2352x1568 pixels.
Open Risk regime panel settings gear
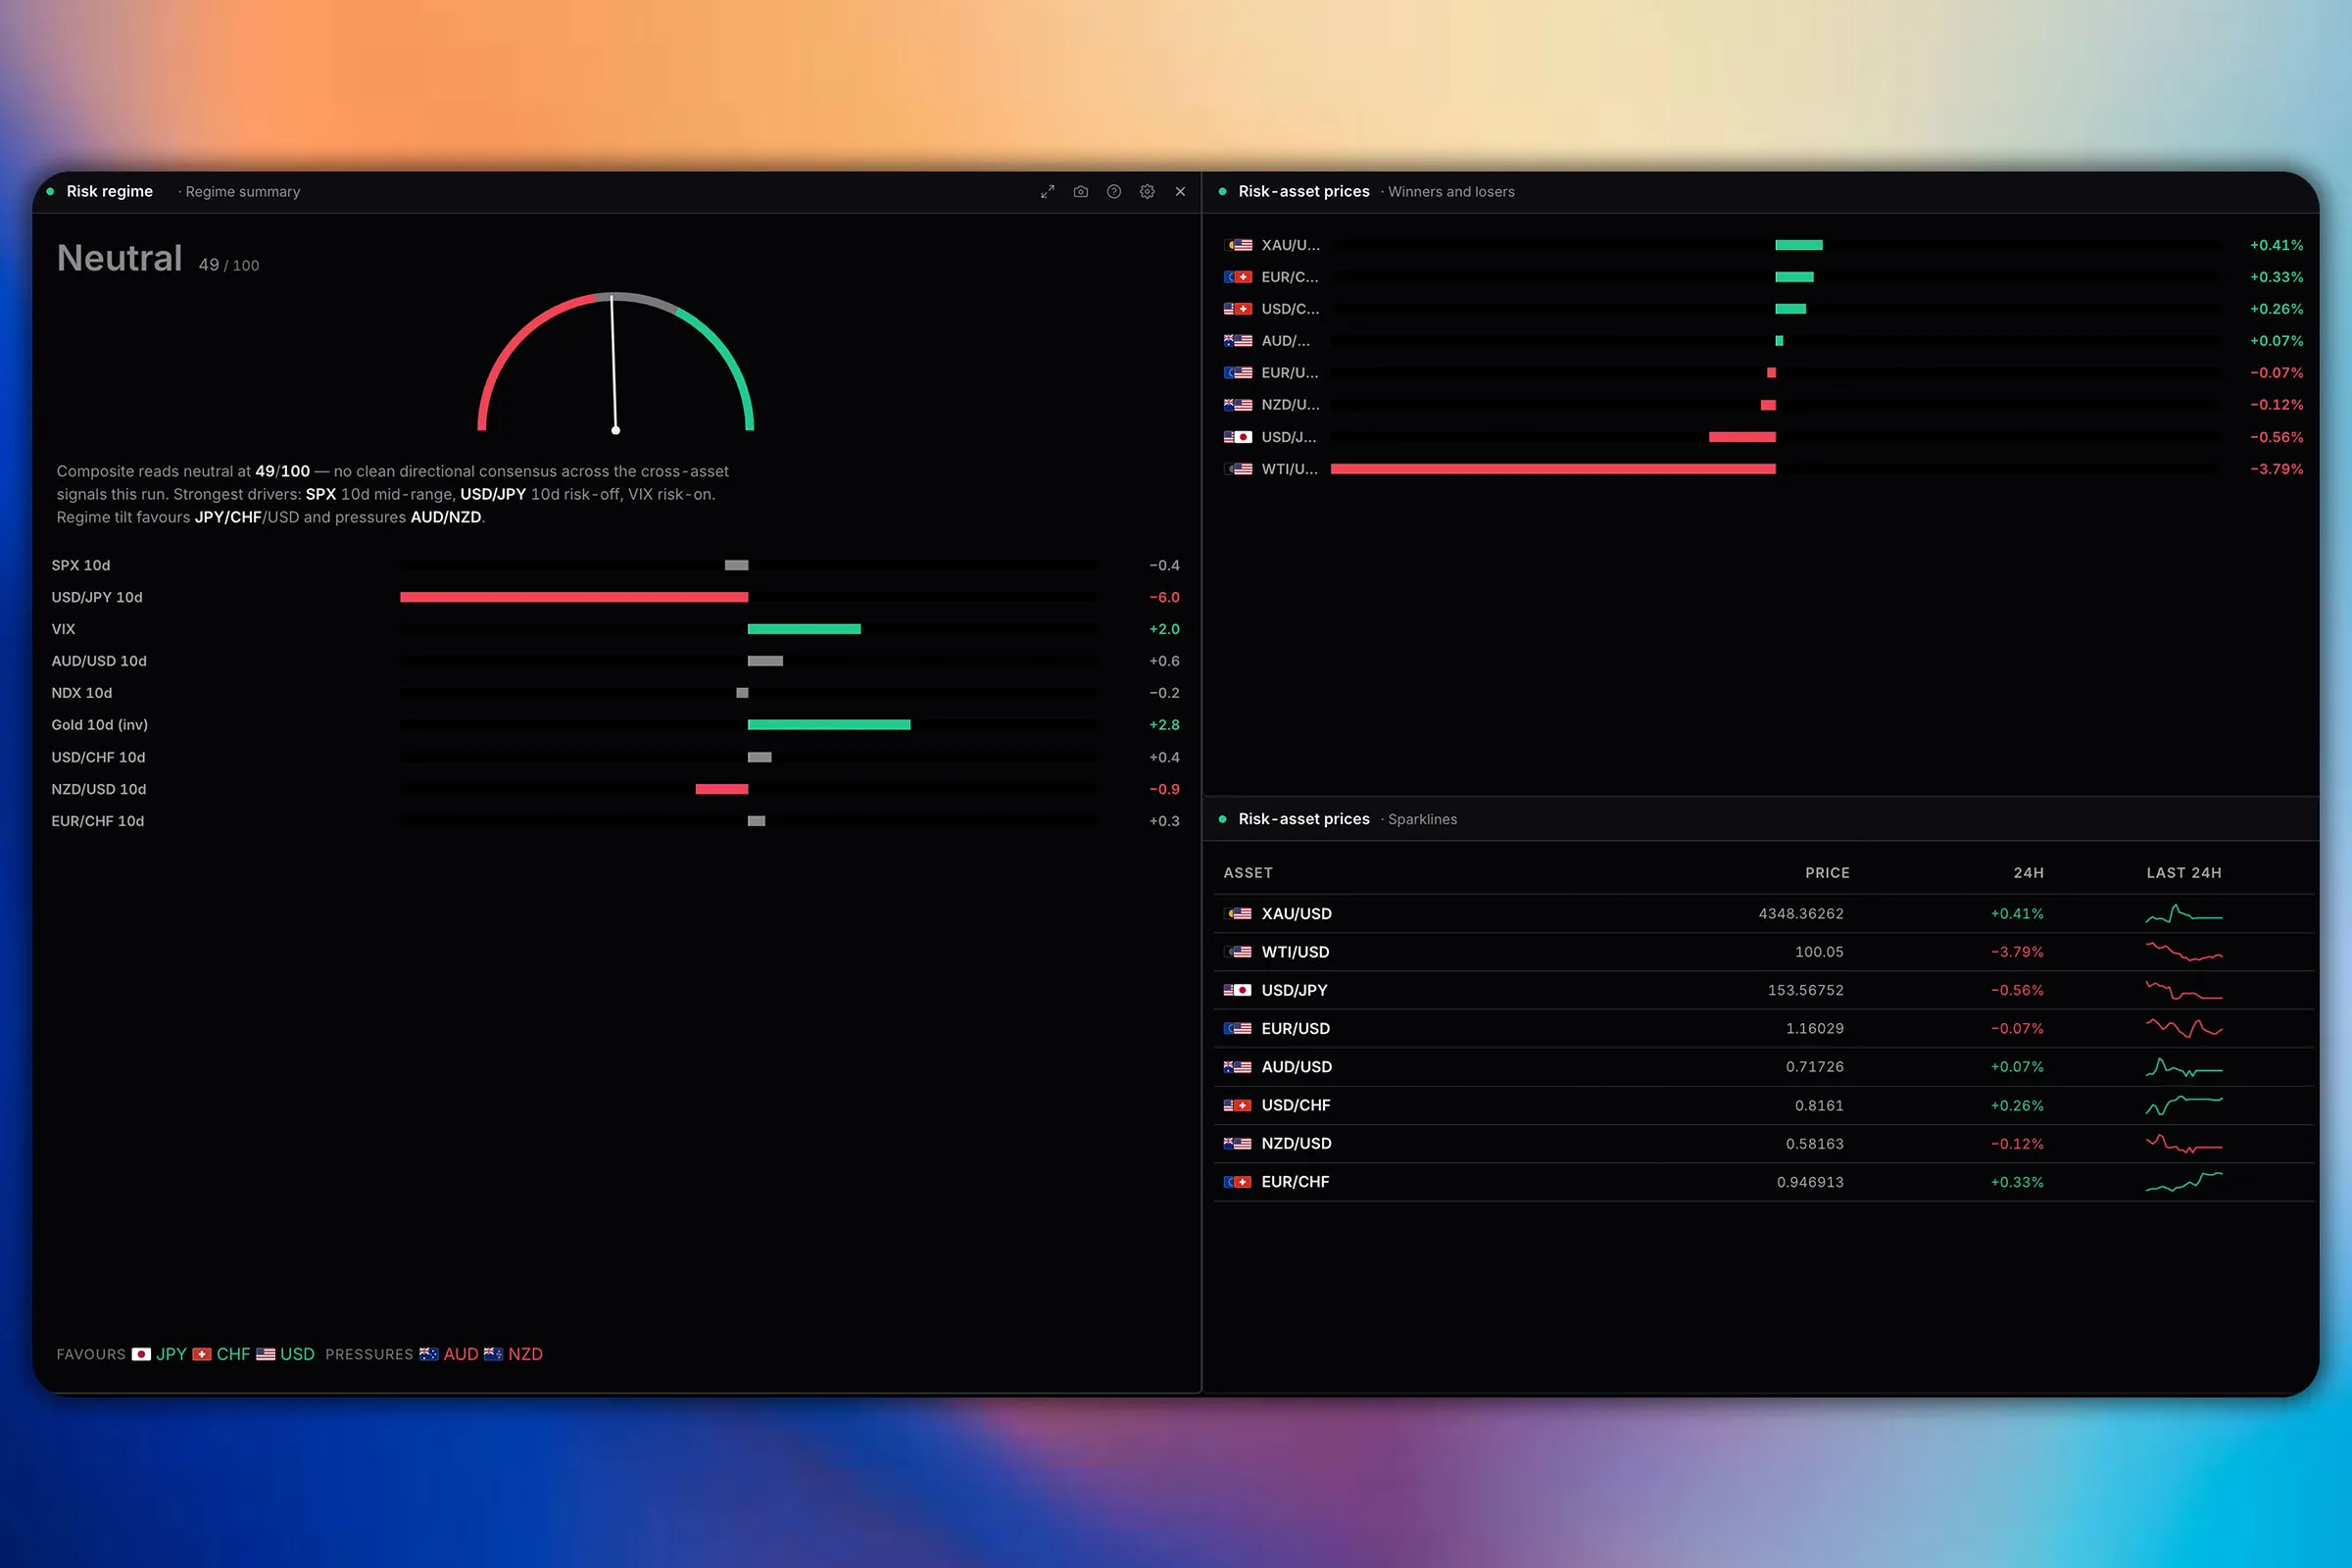click(x=1147, y=191)
